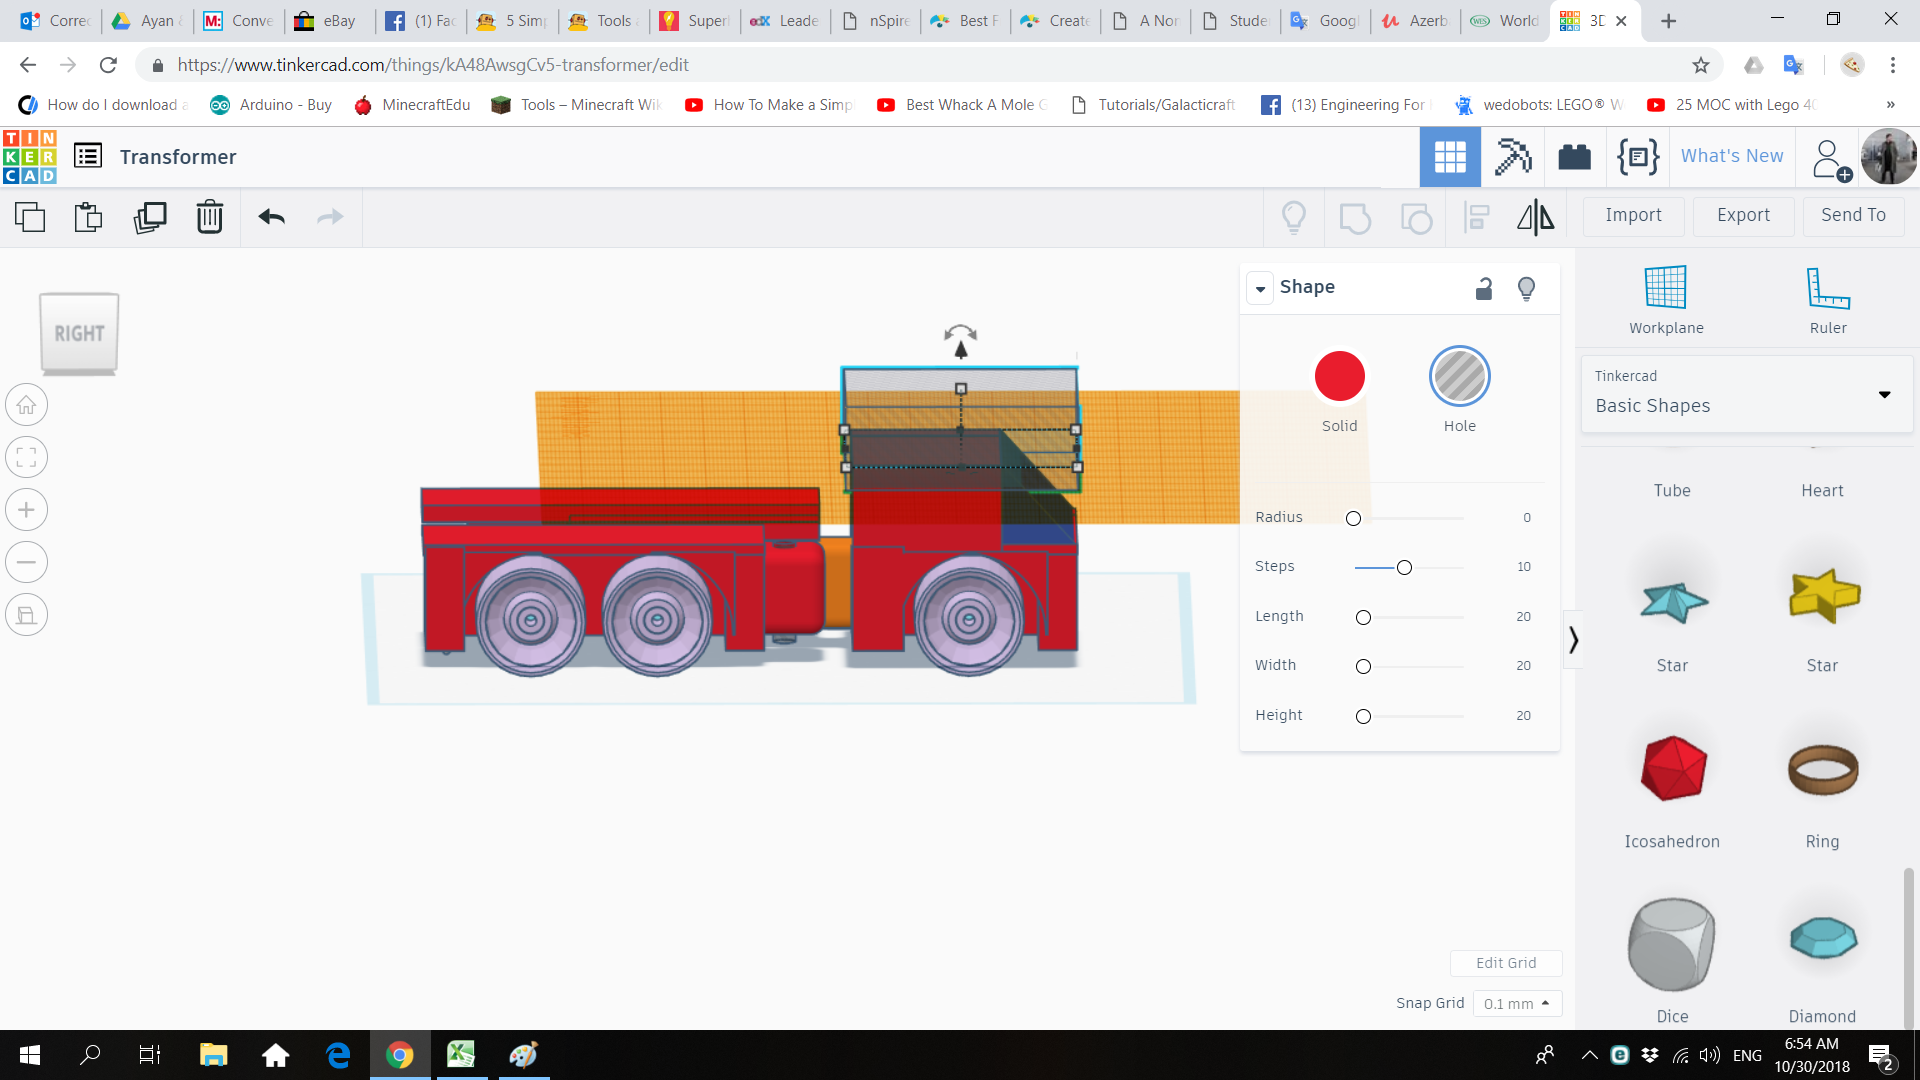The width and height of the screenshot is (1920, 1080).
Task: Click the Mirror tool icon
Action: coord(1535,217)
